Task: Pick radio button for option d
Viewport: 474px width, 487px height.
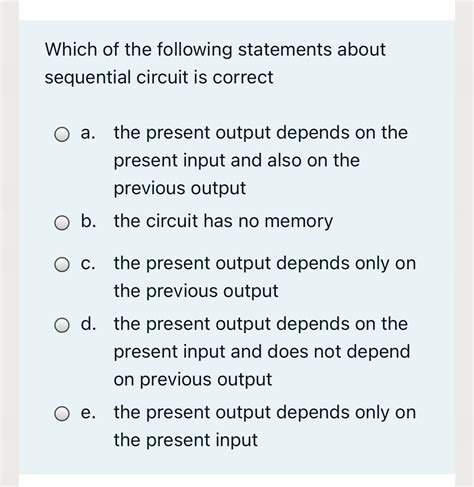Action: 62,325
